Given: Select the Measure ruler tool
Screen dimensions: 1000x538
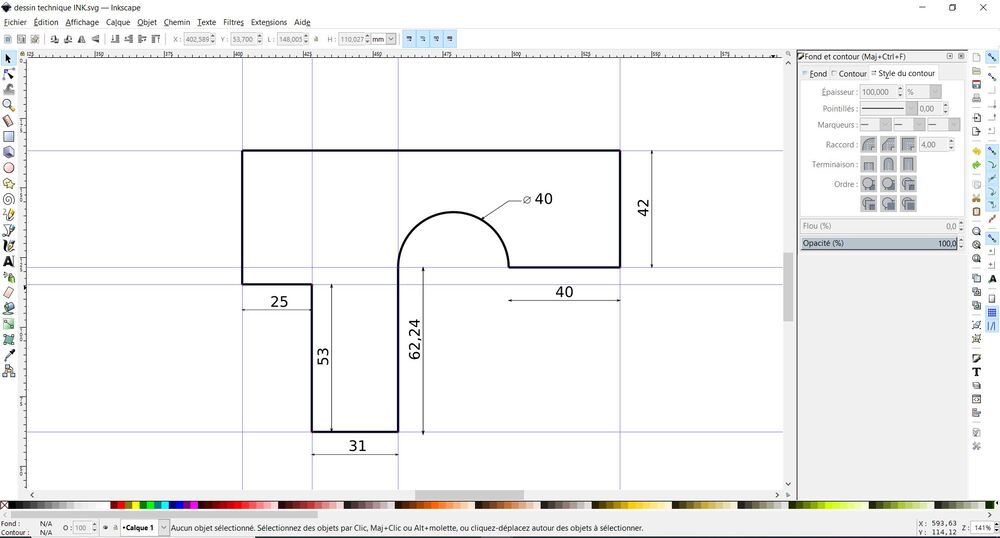Looking at the screenshot, I should pos(8,120).
